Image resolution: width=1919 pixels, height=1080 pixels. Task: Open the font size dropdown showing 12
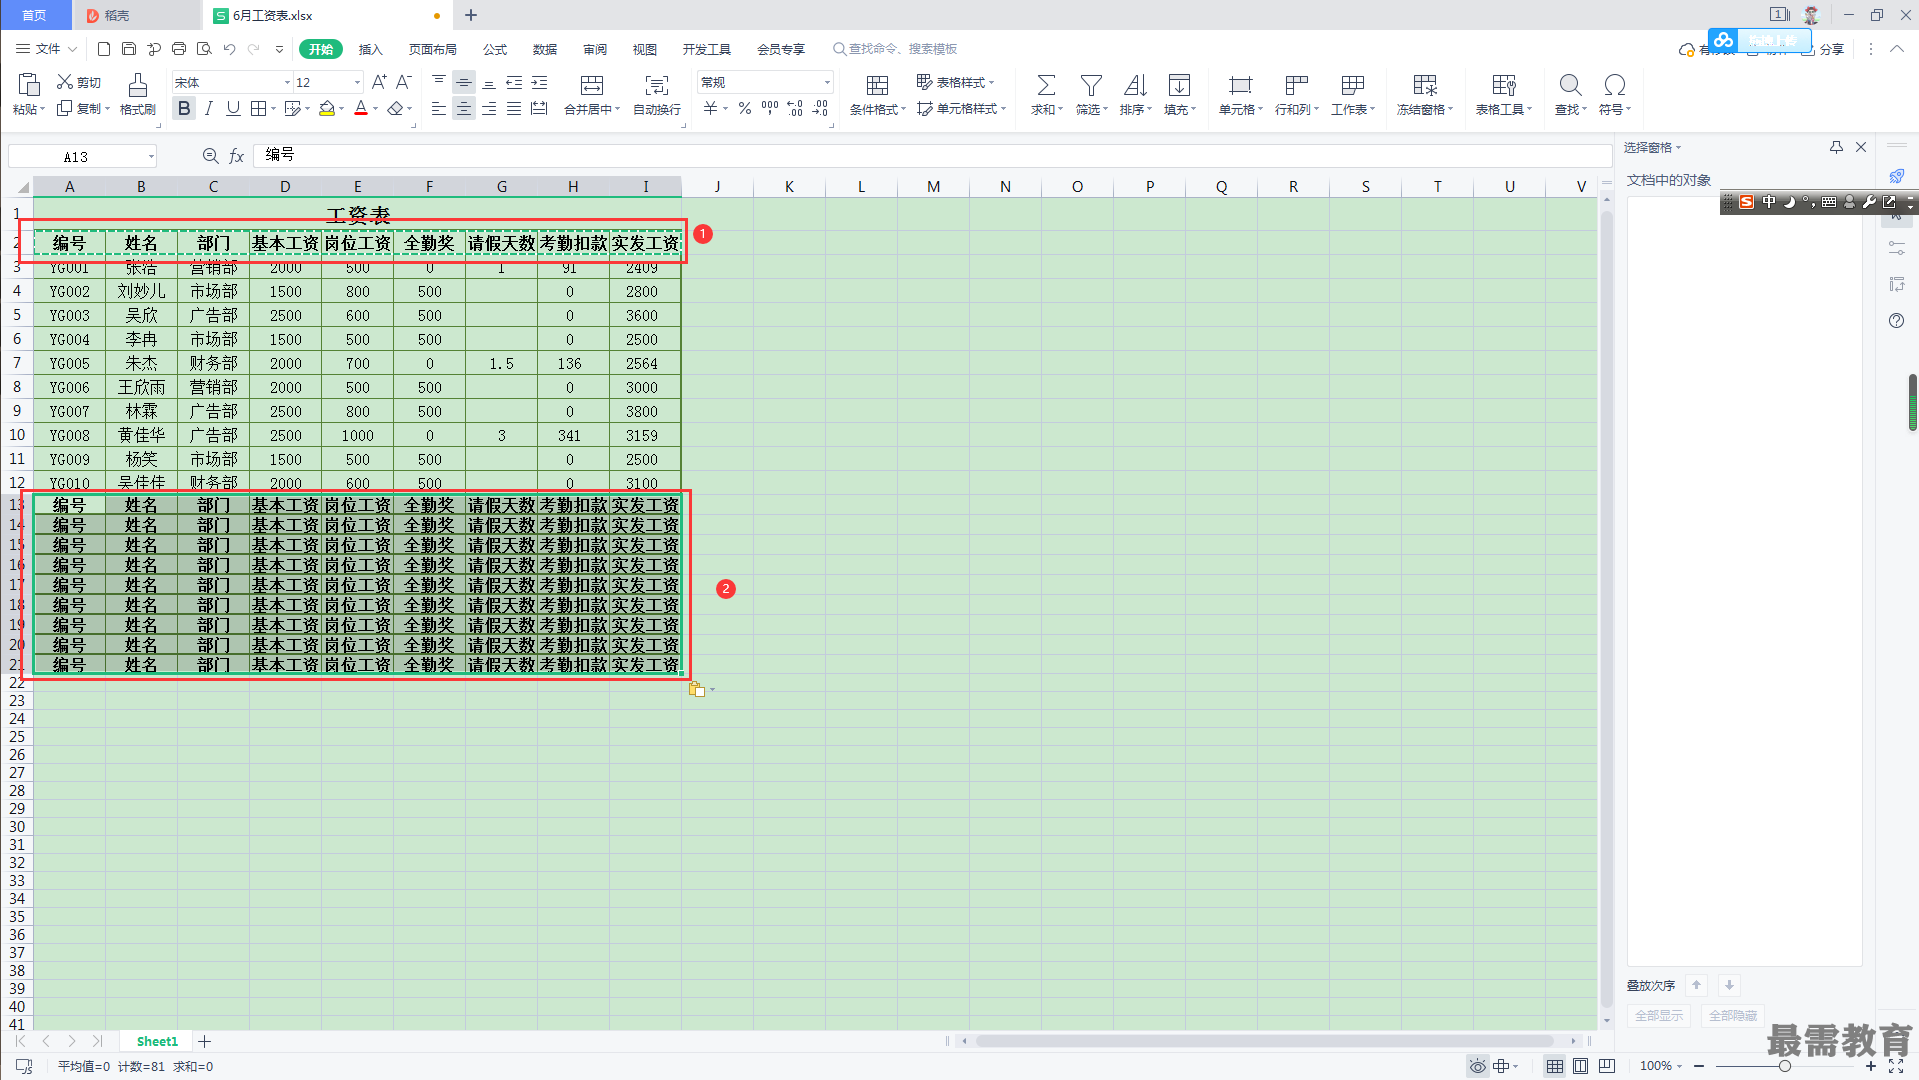[357, 83]
